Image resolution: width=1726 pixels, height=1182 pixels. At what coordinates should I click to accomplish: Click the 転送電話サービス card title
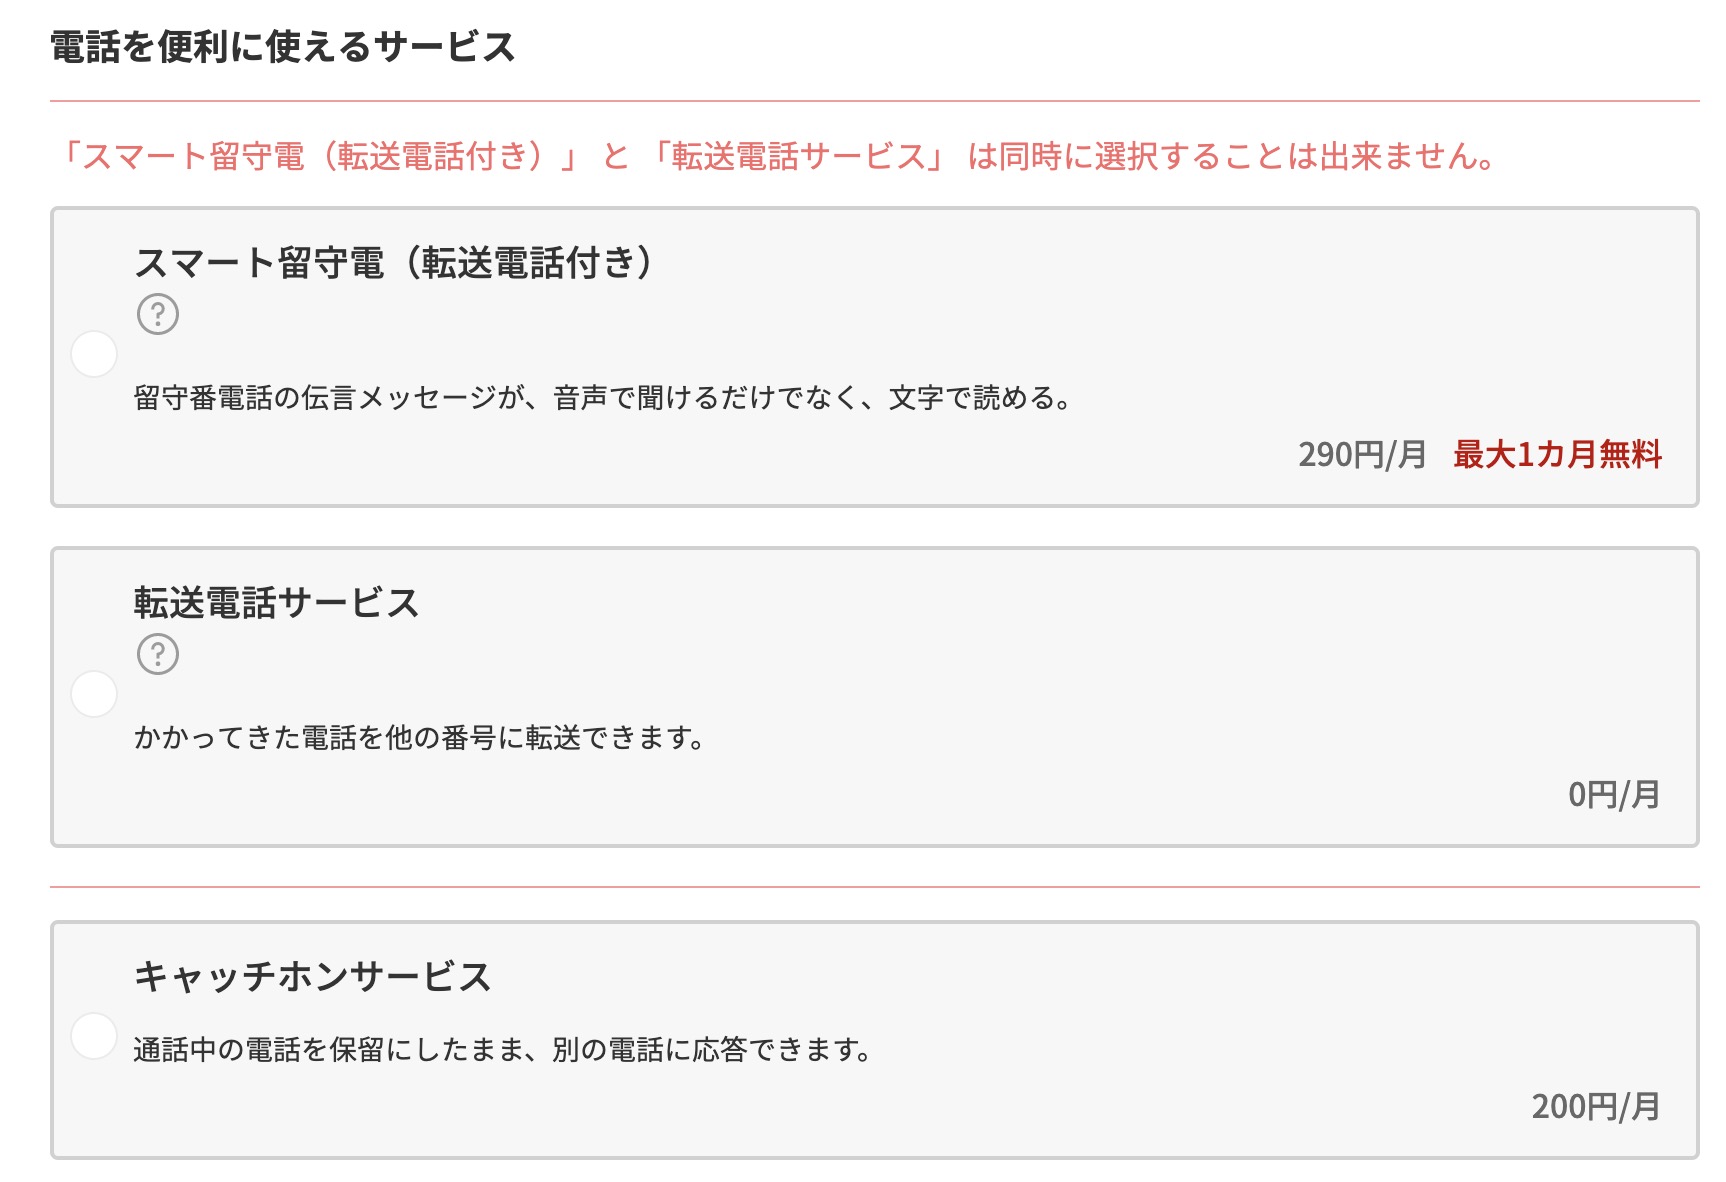click(276, 603)
